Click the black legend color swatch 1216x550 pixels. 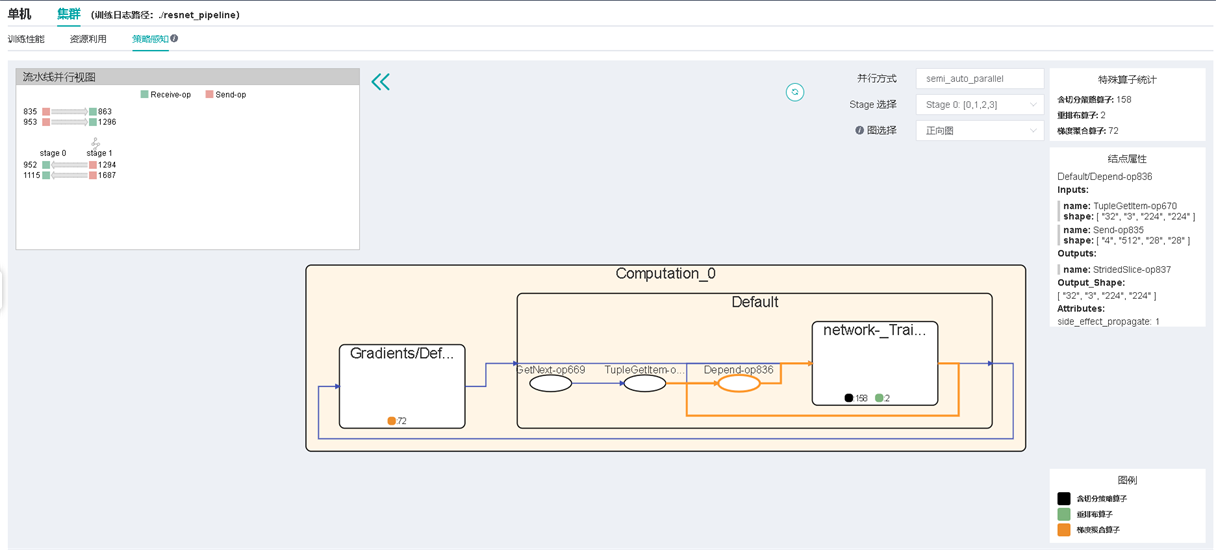(1064, 497)
